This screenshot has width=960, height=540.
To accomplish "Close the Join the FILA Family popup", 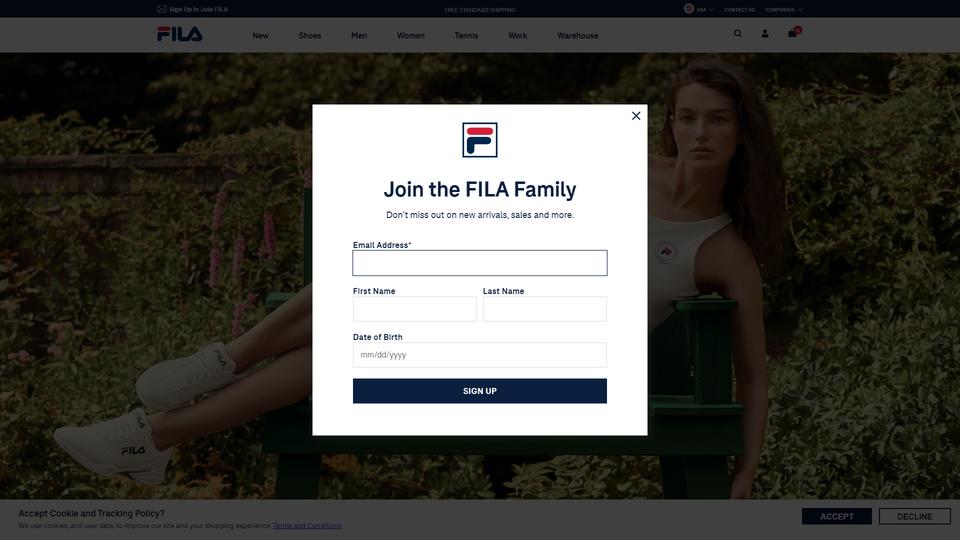I will [x=636, y=116].
